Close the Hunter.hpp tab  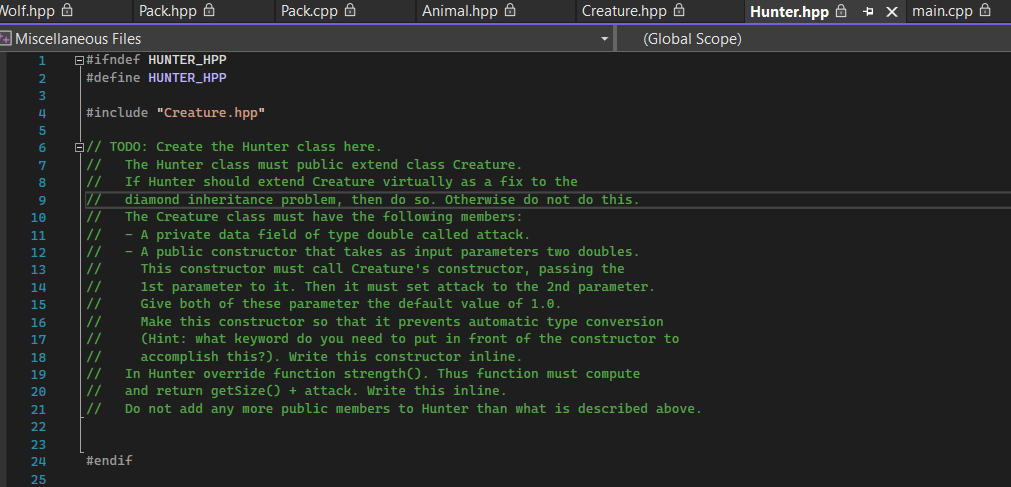(x=892, y=12)
